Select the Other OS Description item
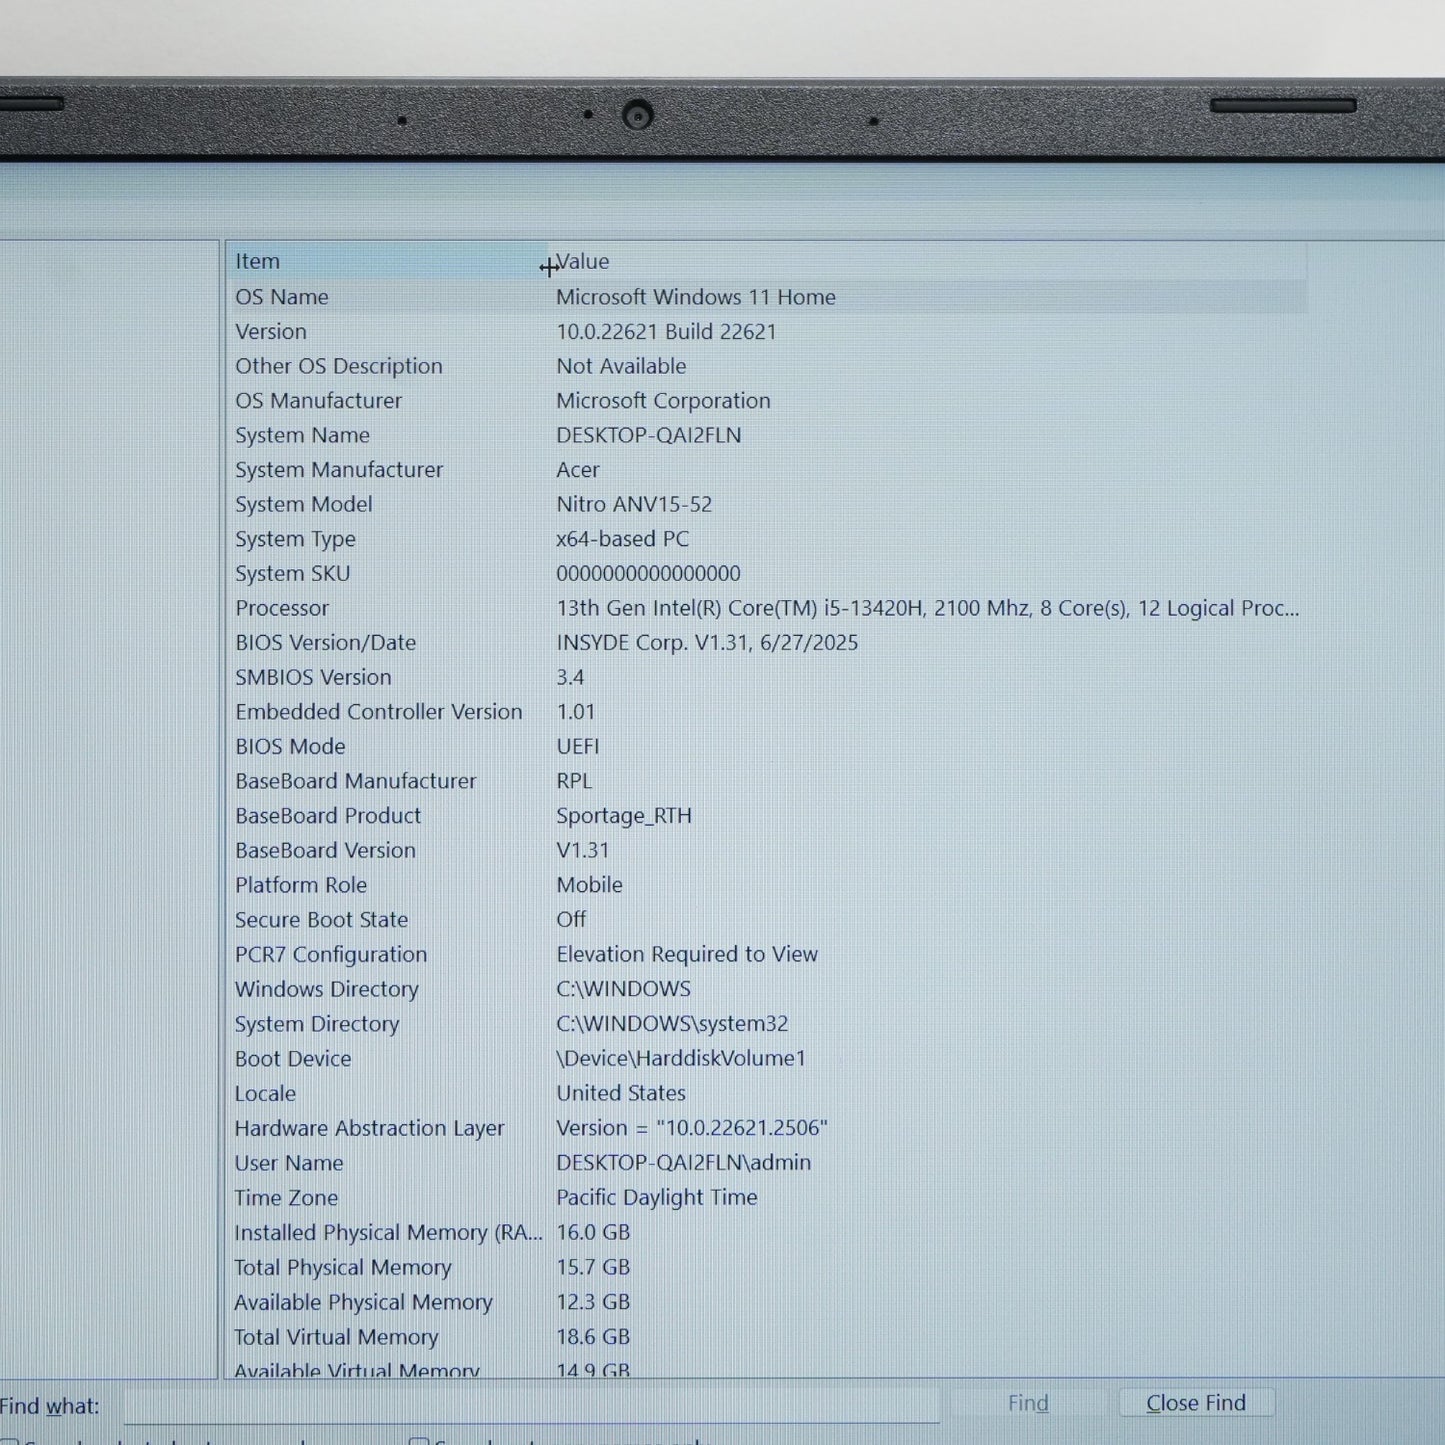Image resolution: width=1445 pixels, height=1445 pixels. pyautogui.click(x=339, y=366)
